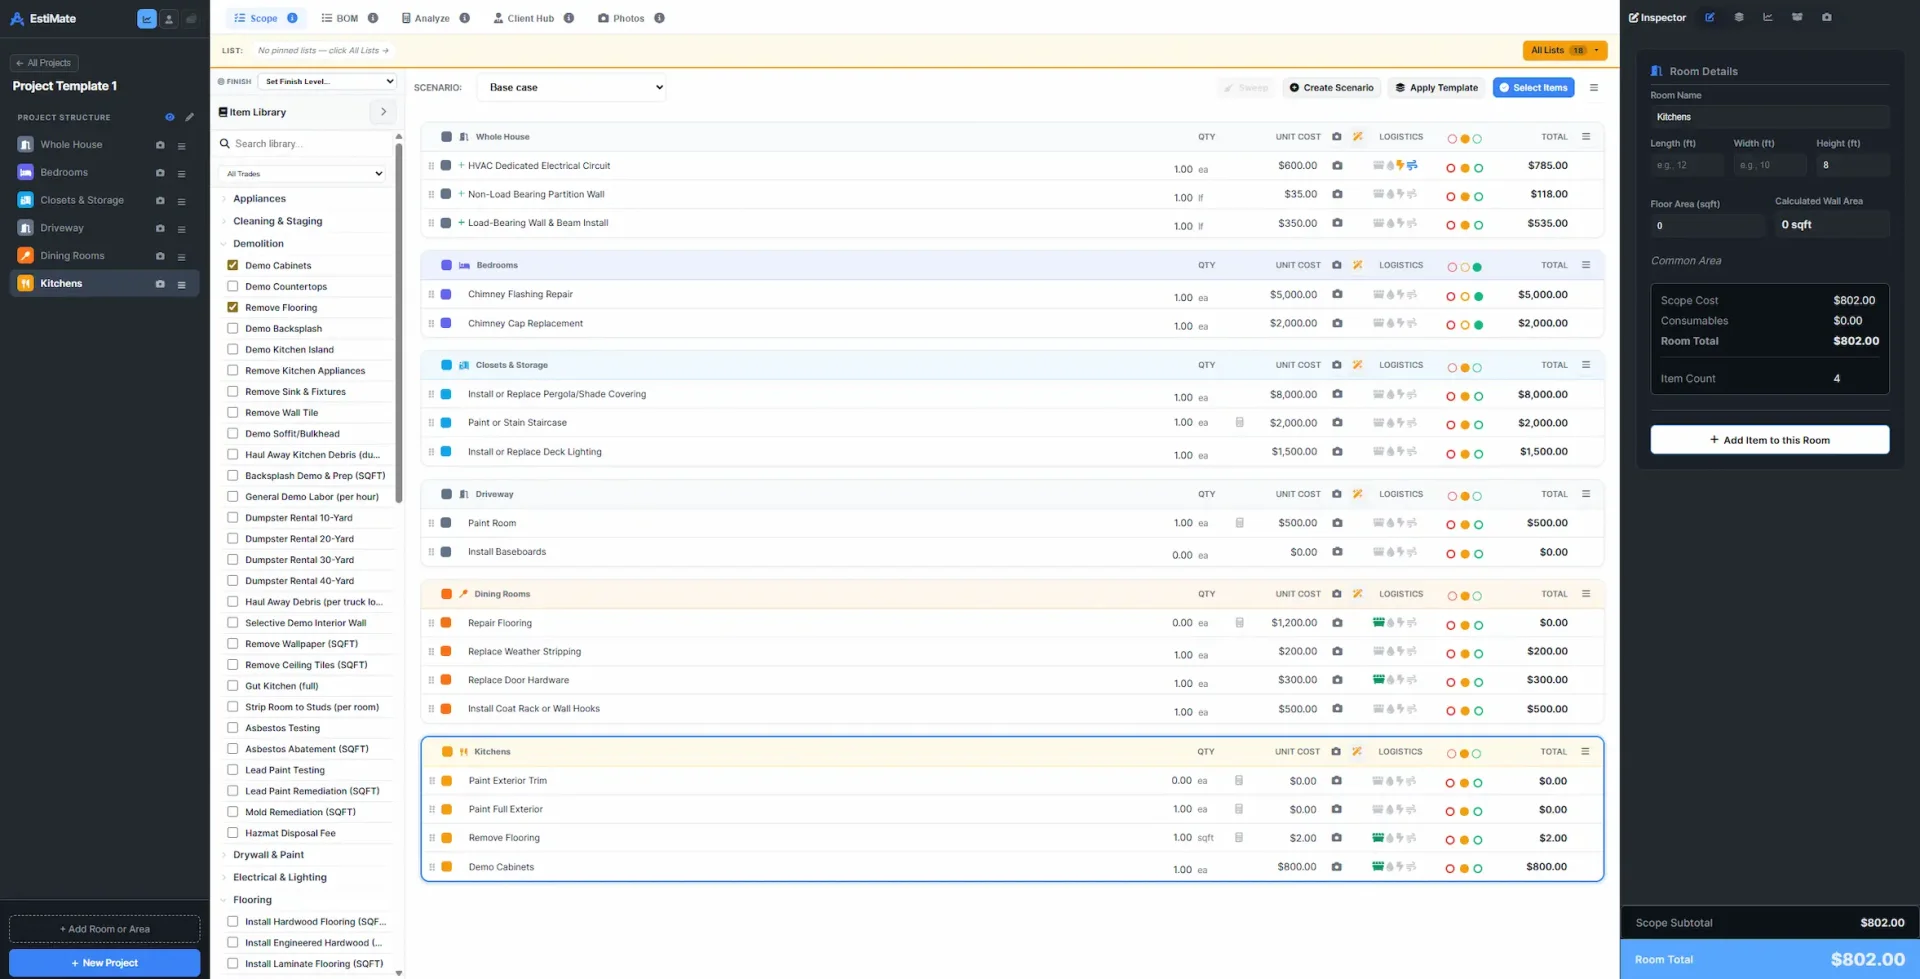Open camera icon for Driveway room
The width and height of the screenshot is (1920, 979).
tap(160, 228)
